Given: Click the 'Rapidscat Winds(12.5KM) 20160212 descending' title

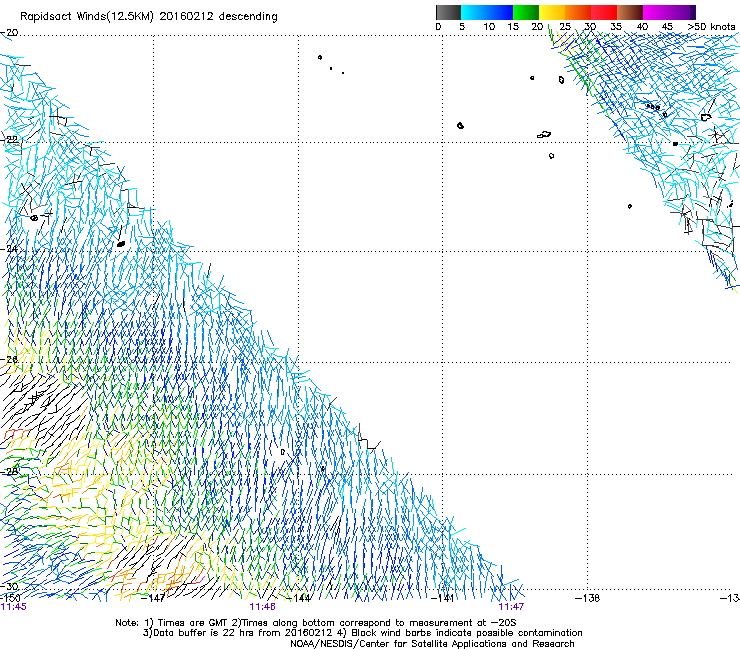Looking at the screenshot, I should pyautogui.click(x=149, y=17).
